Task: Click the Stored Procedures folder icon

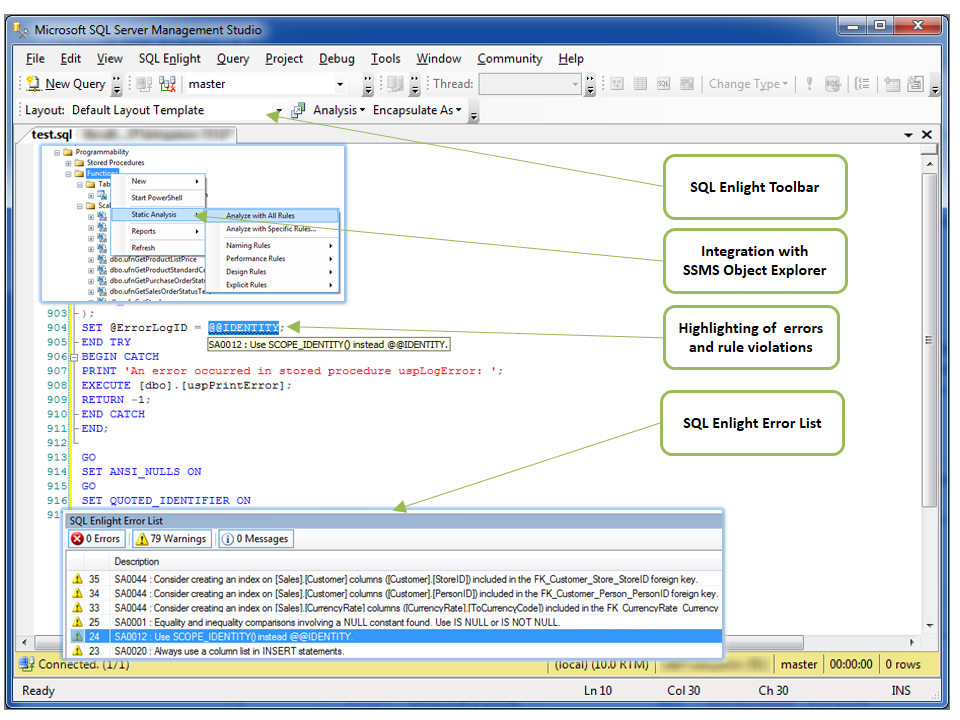Action: (x=79, y=163)
